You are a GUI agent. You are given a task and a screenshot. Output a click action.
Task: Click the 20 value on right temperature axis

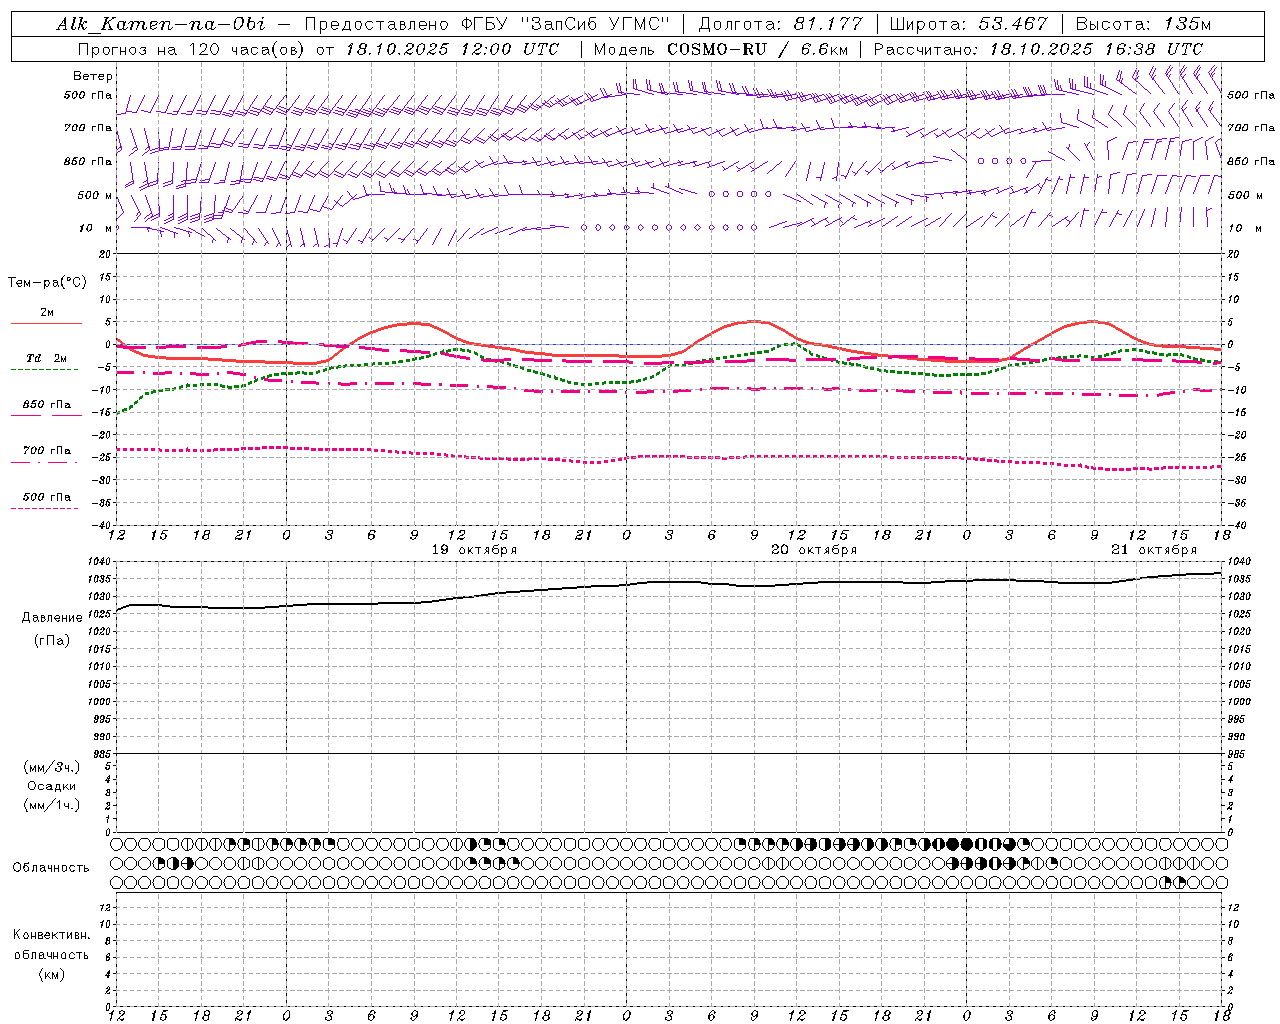click(1233, 254)
